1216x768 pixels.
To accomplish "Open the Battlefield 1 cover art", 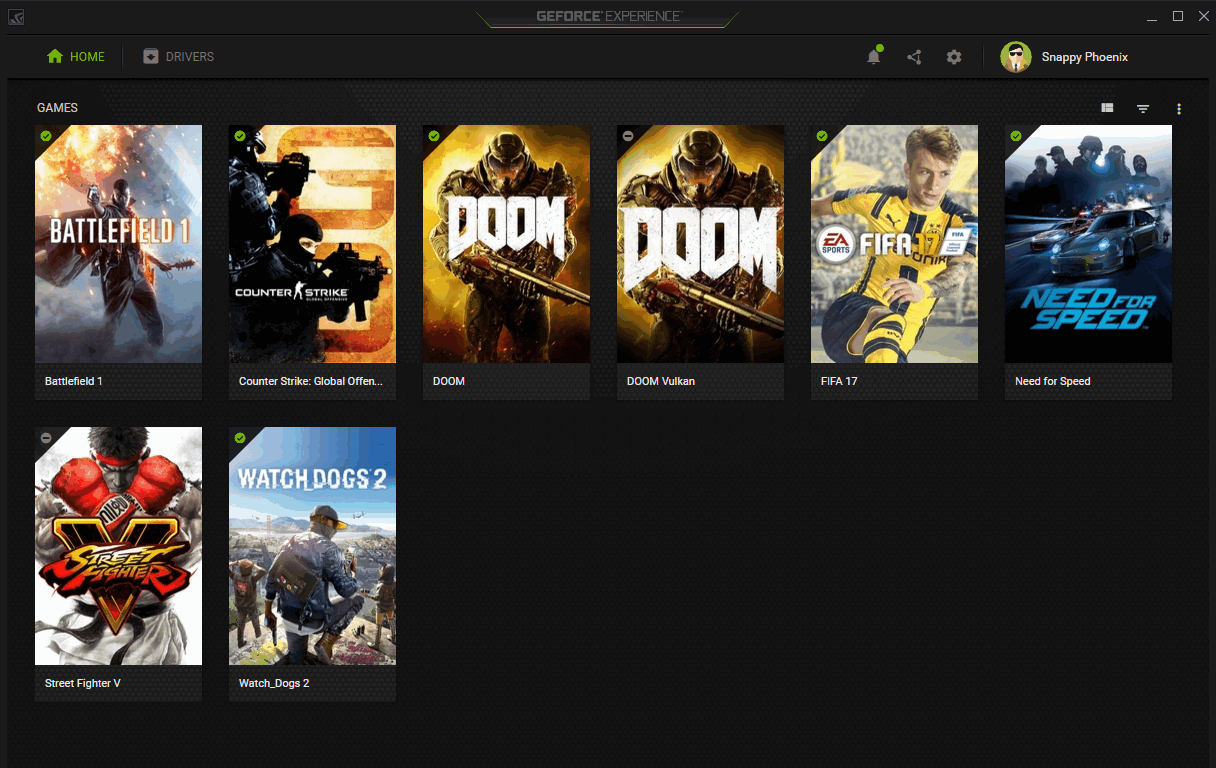I will coord(118,244).
